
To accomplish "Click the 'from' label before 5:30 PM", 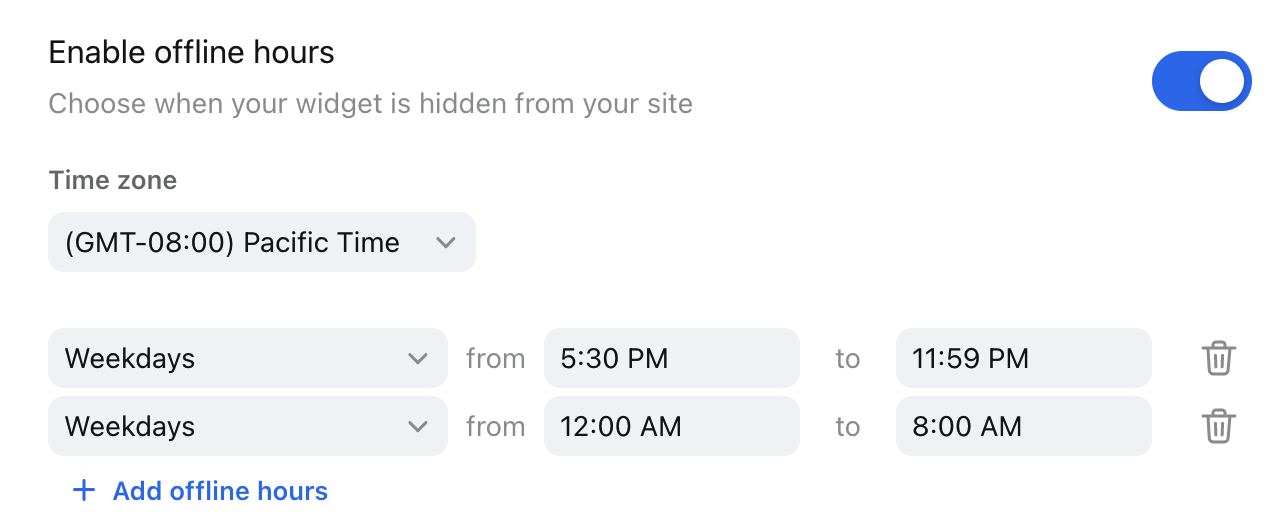I will click(x=496, y=358).
